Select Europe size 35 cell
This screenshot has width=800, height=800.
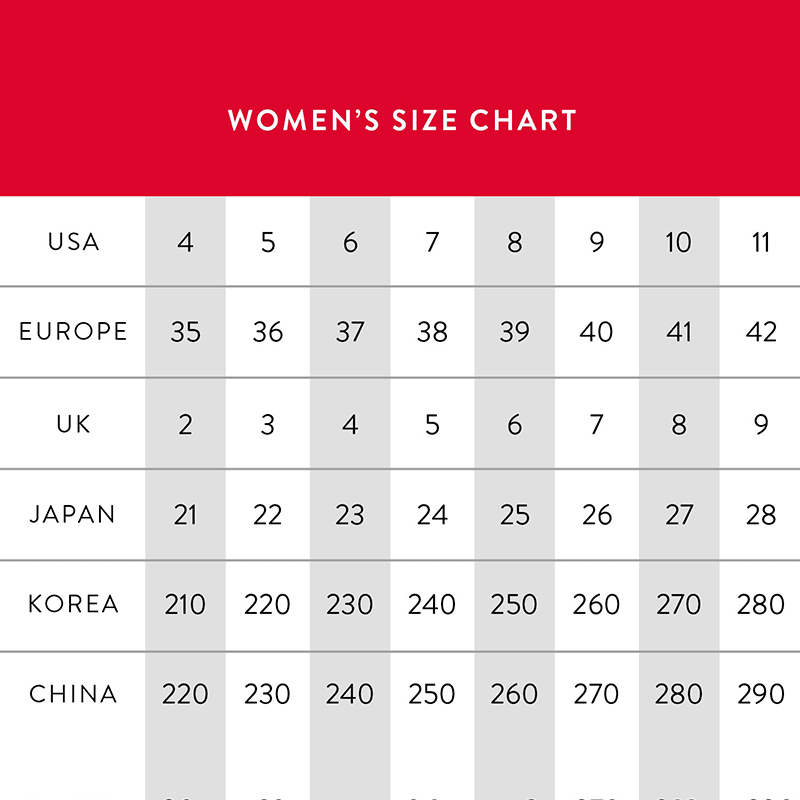click(185, 332)
